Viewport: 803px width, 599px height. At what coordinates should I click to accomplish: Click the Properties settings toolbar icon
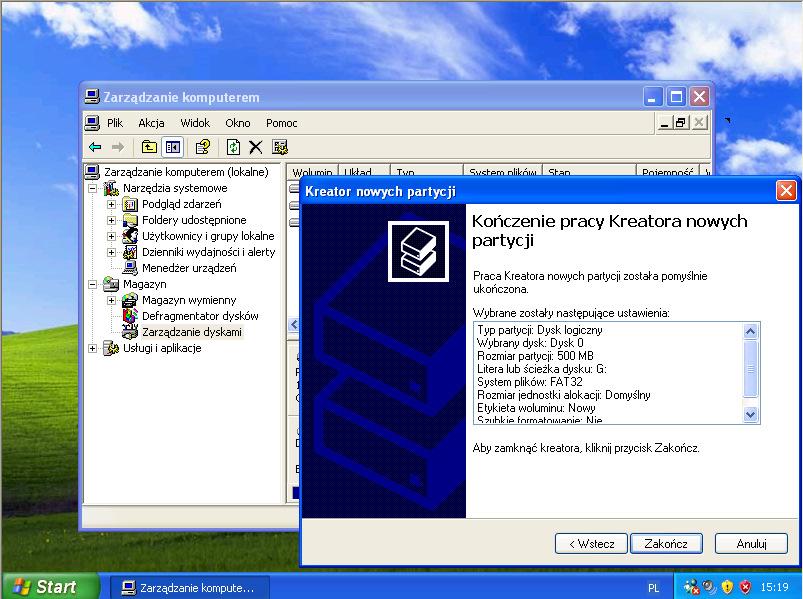pos(280,147)
